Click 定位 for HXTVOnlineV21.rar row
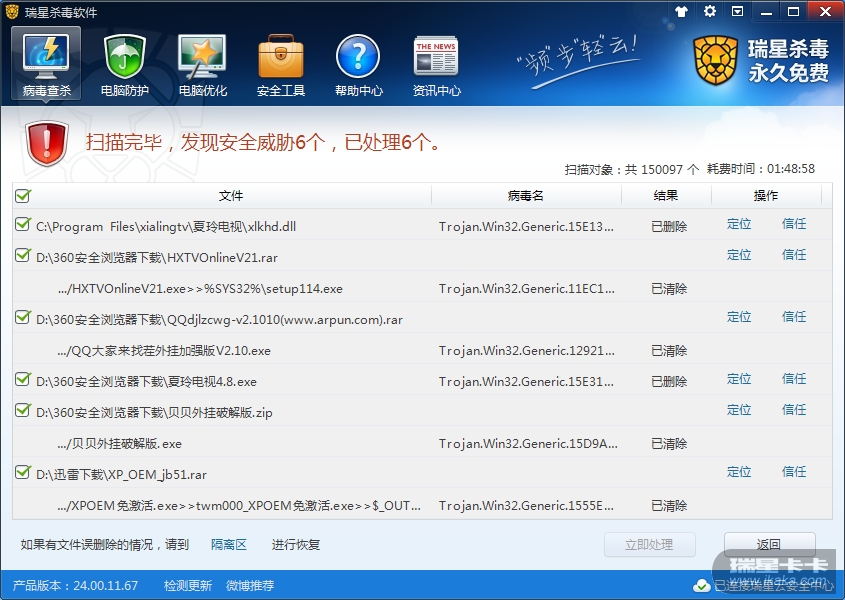Screen dimensions: 845x600 pos(739,254)
